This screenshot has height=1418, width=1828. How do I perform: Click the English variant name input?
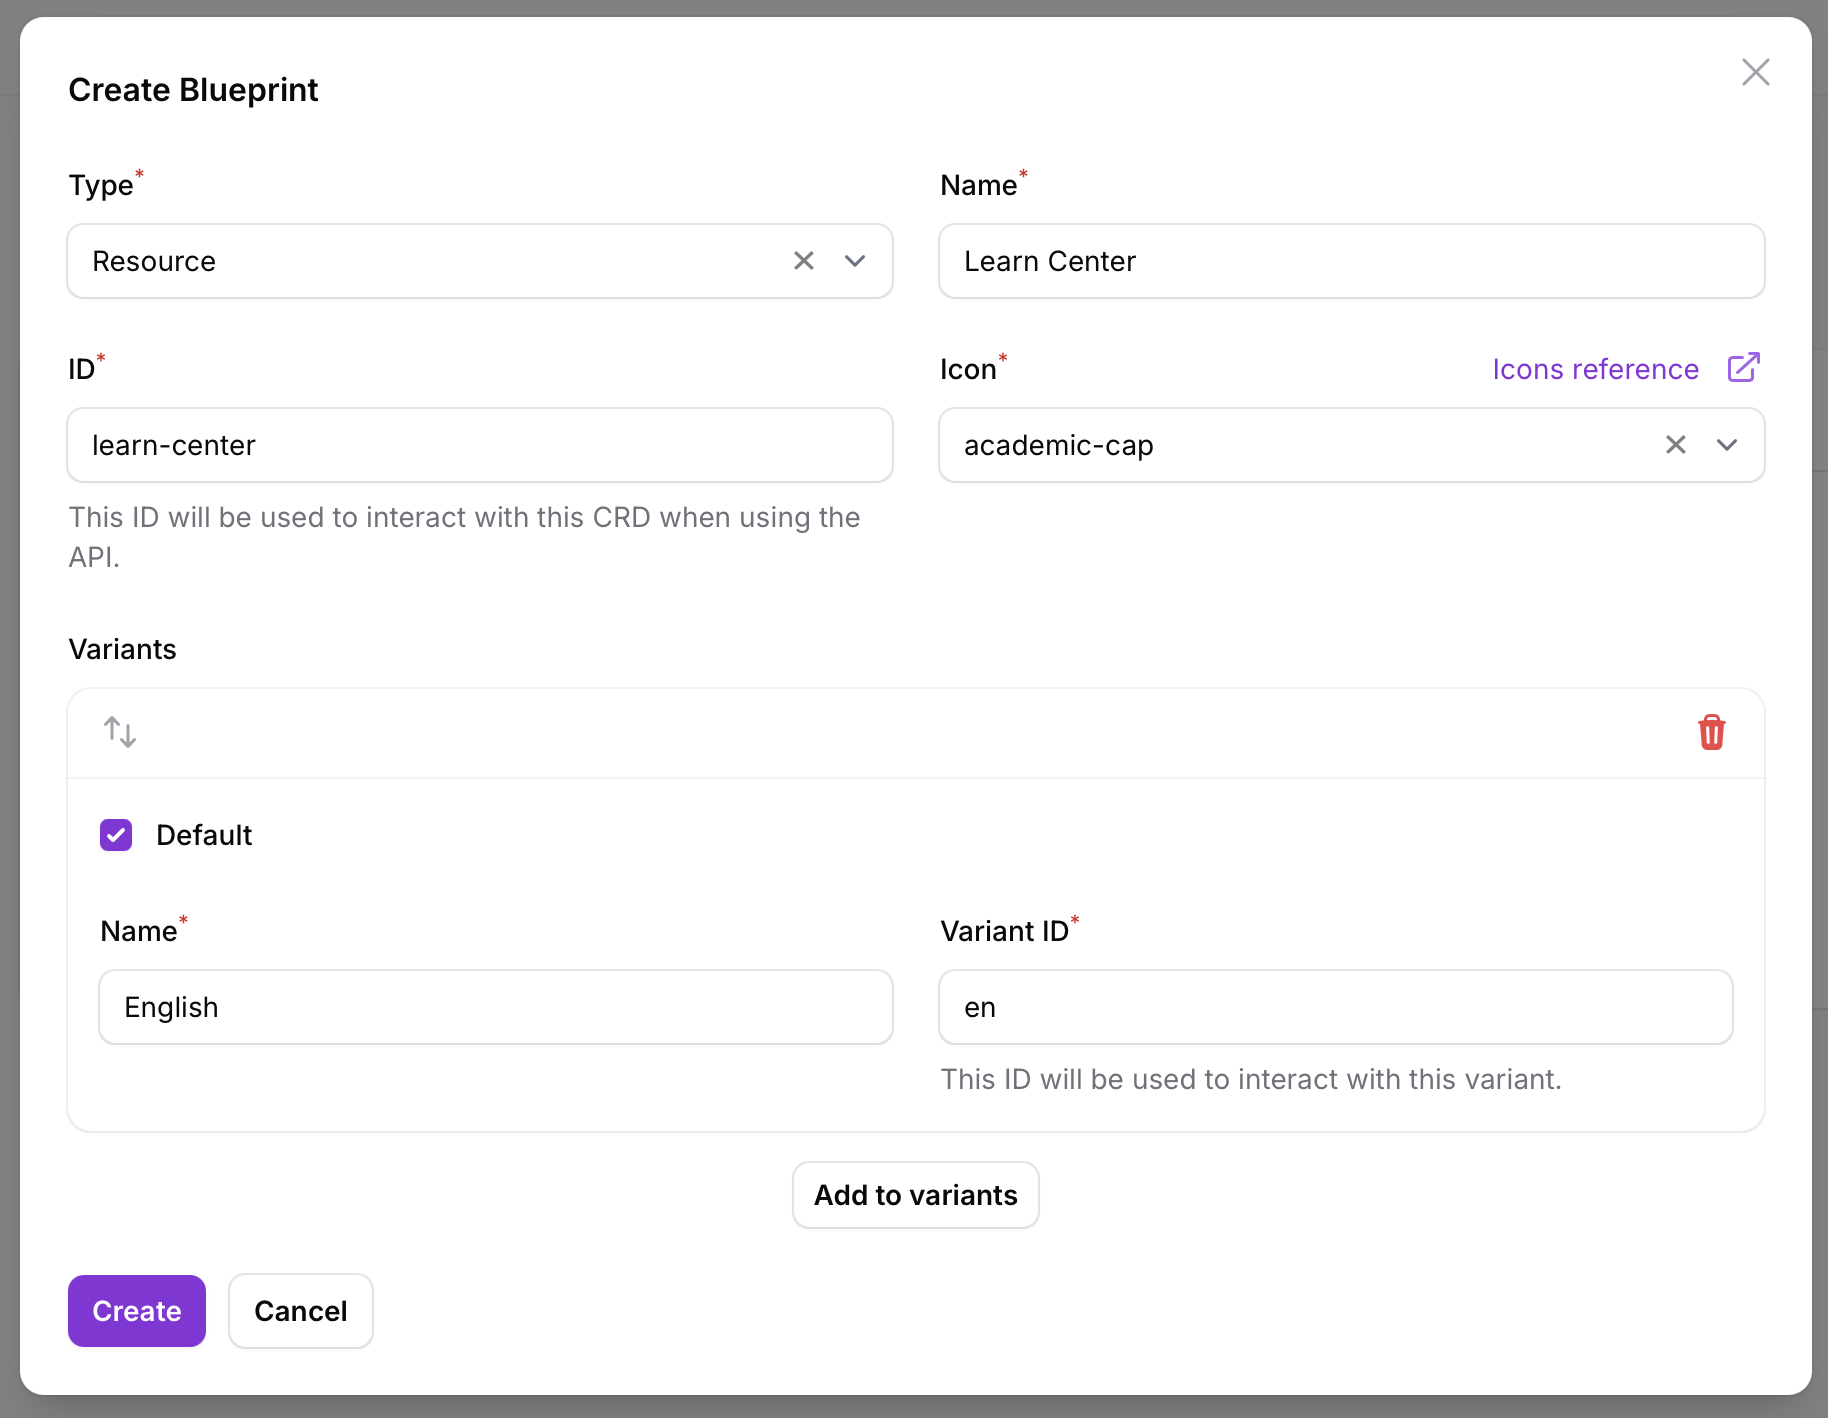click(x=495, y=1007)
